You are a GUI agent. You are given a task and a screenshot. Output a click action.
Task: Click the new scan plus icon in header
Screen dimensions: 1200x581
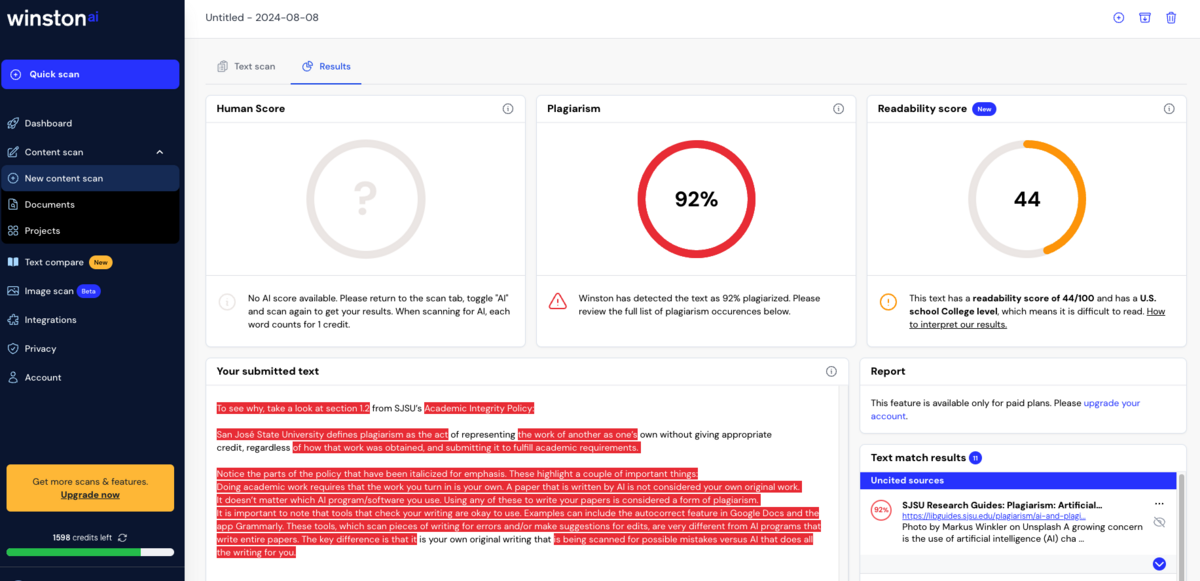click(1119, 18)
